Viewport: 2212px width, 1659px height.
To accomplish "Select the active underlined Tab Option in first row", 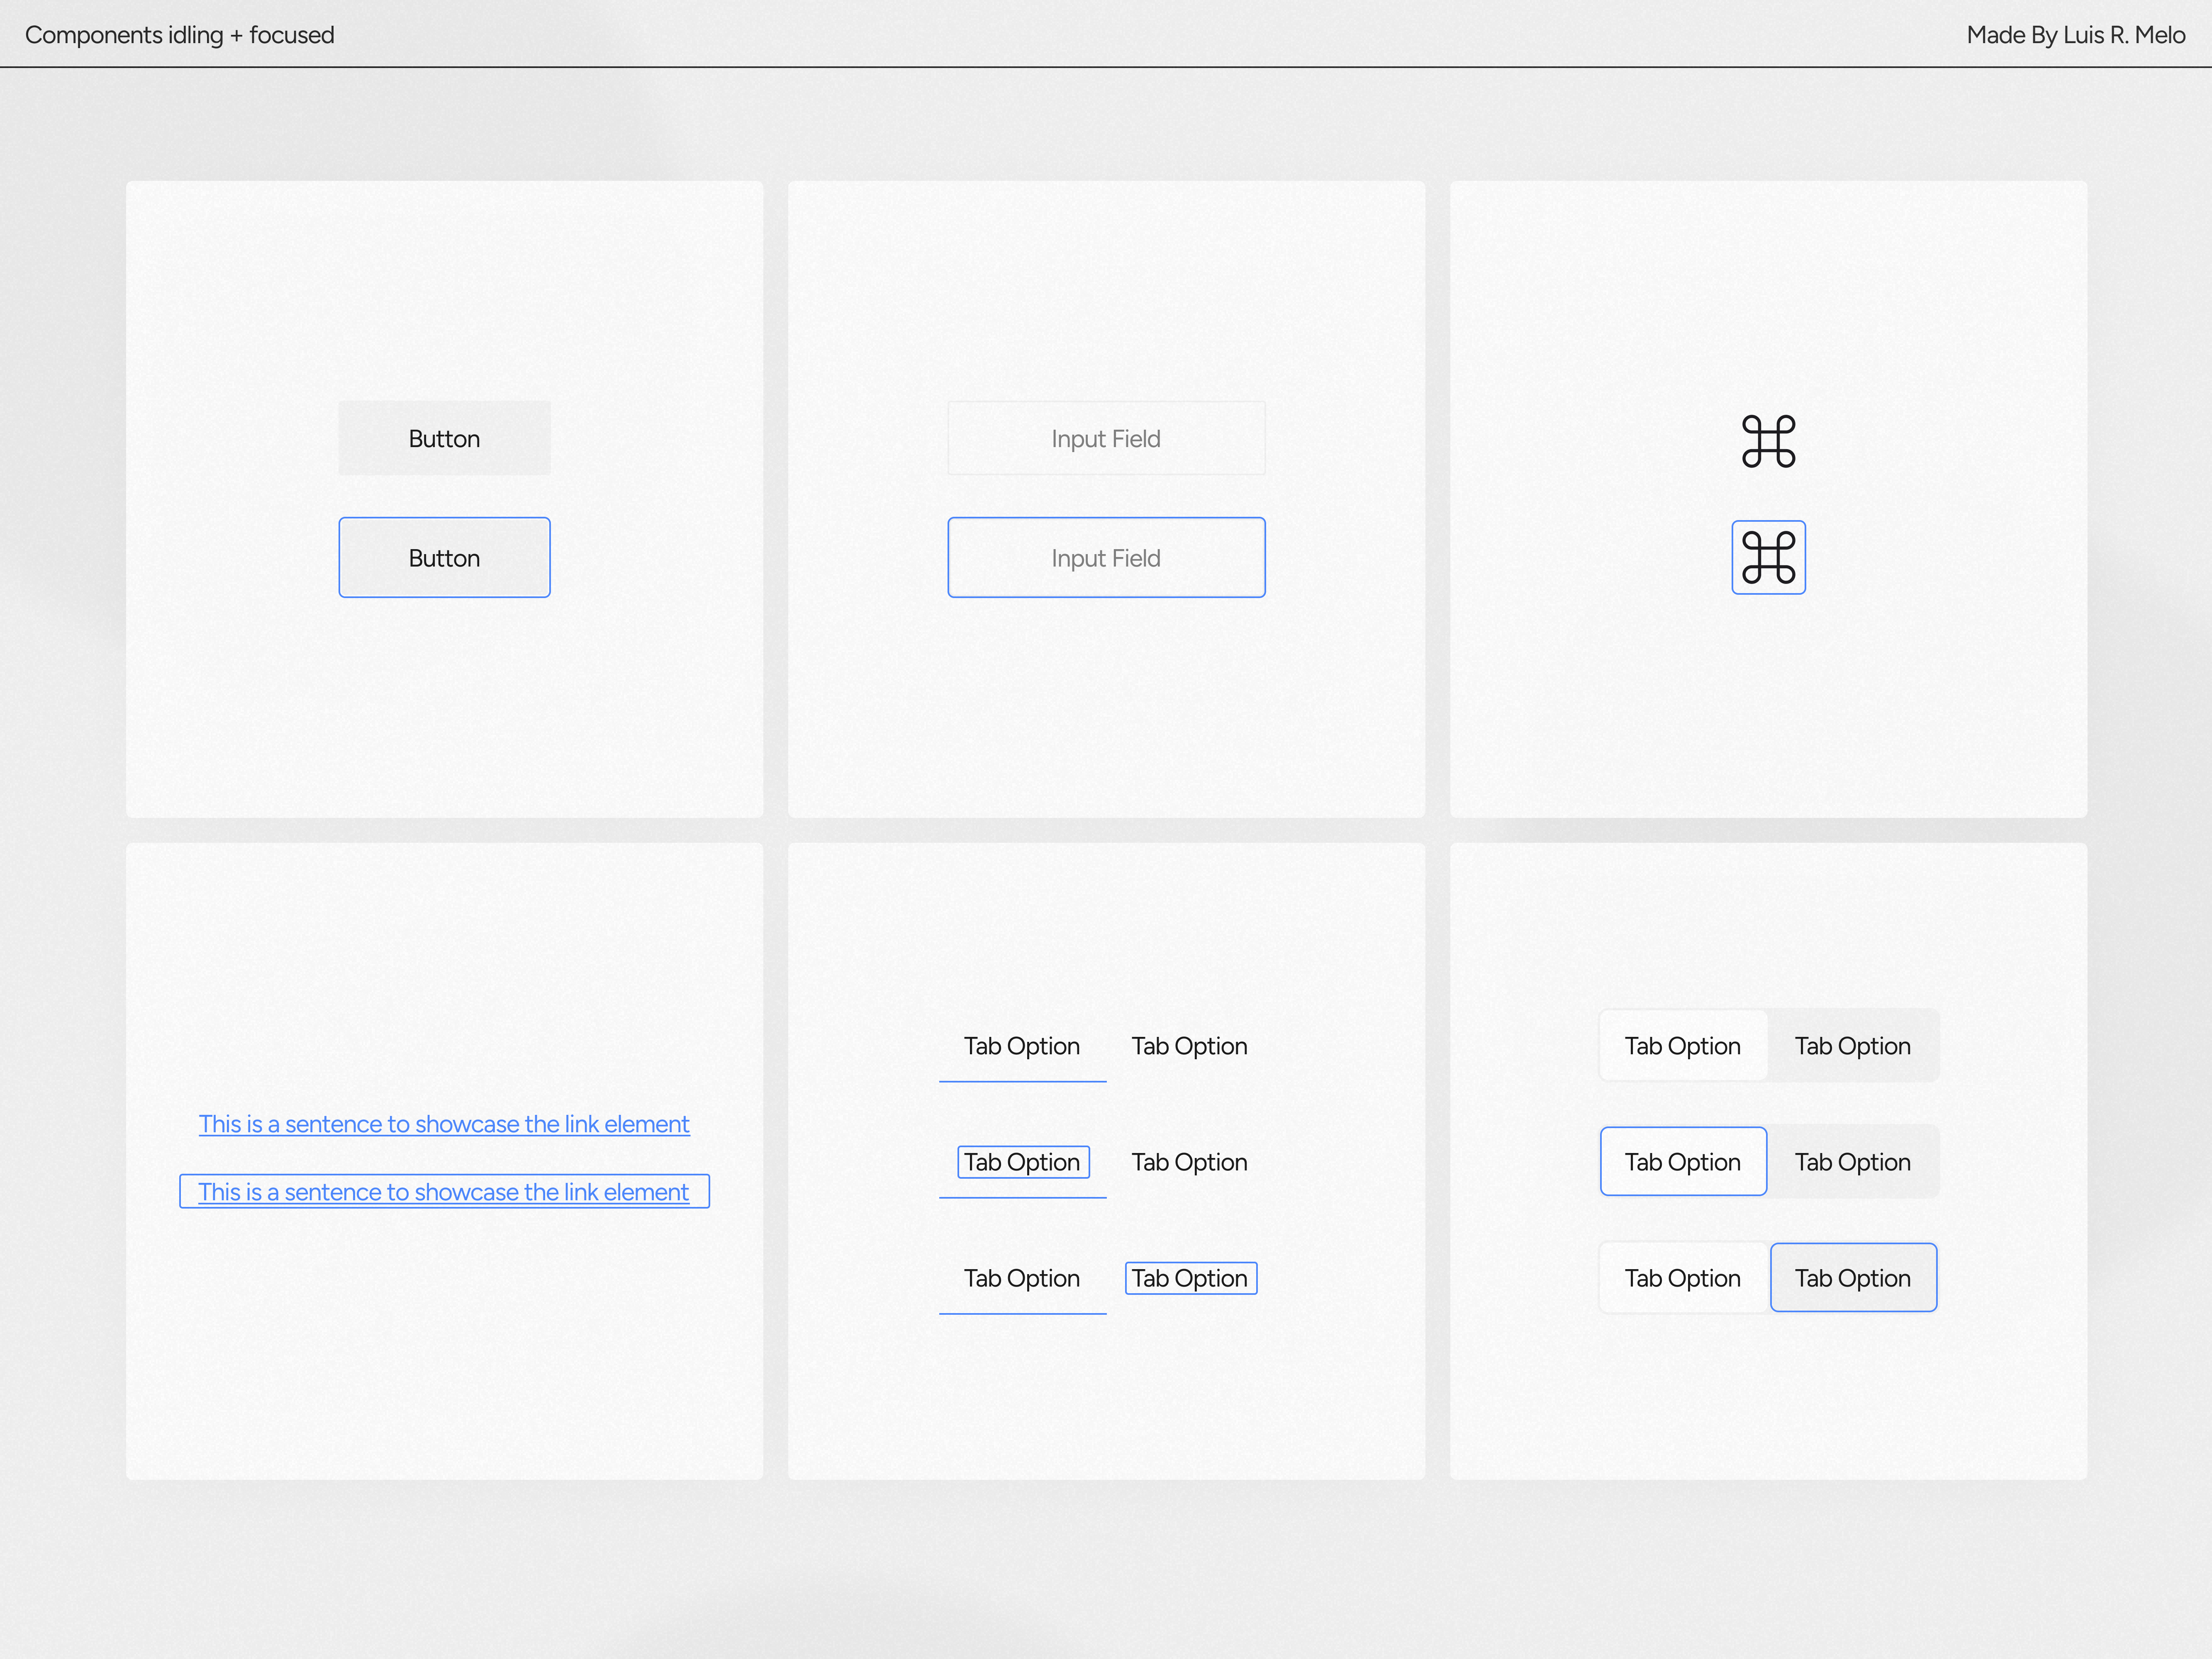I will coord(1022,1046).
